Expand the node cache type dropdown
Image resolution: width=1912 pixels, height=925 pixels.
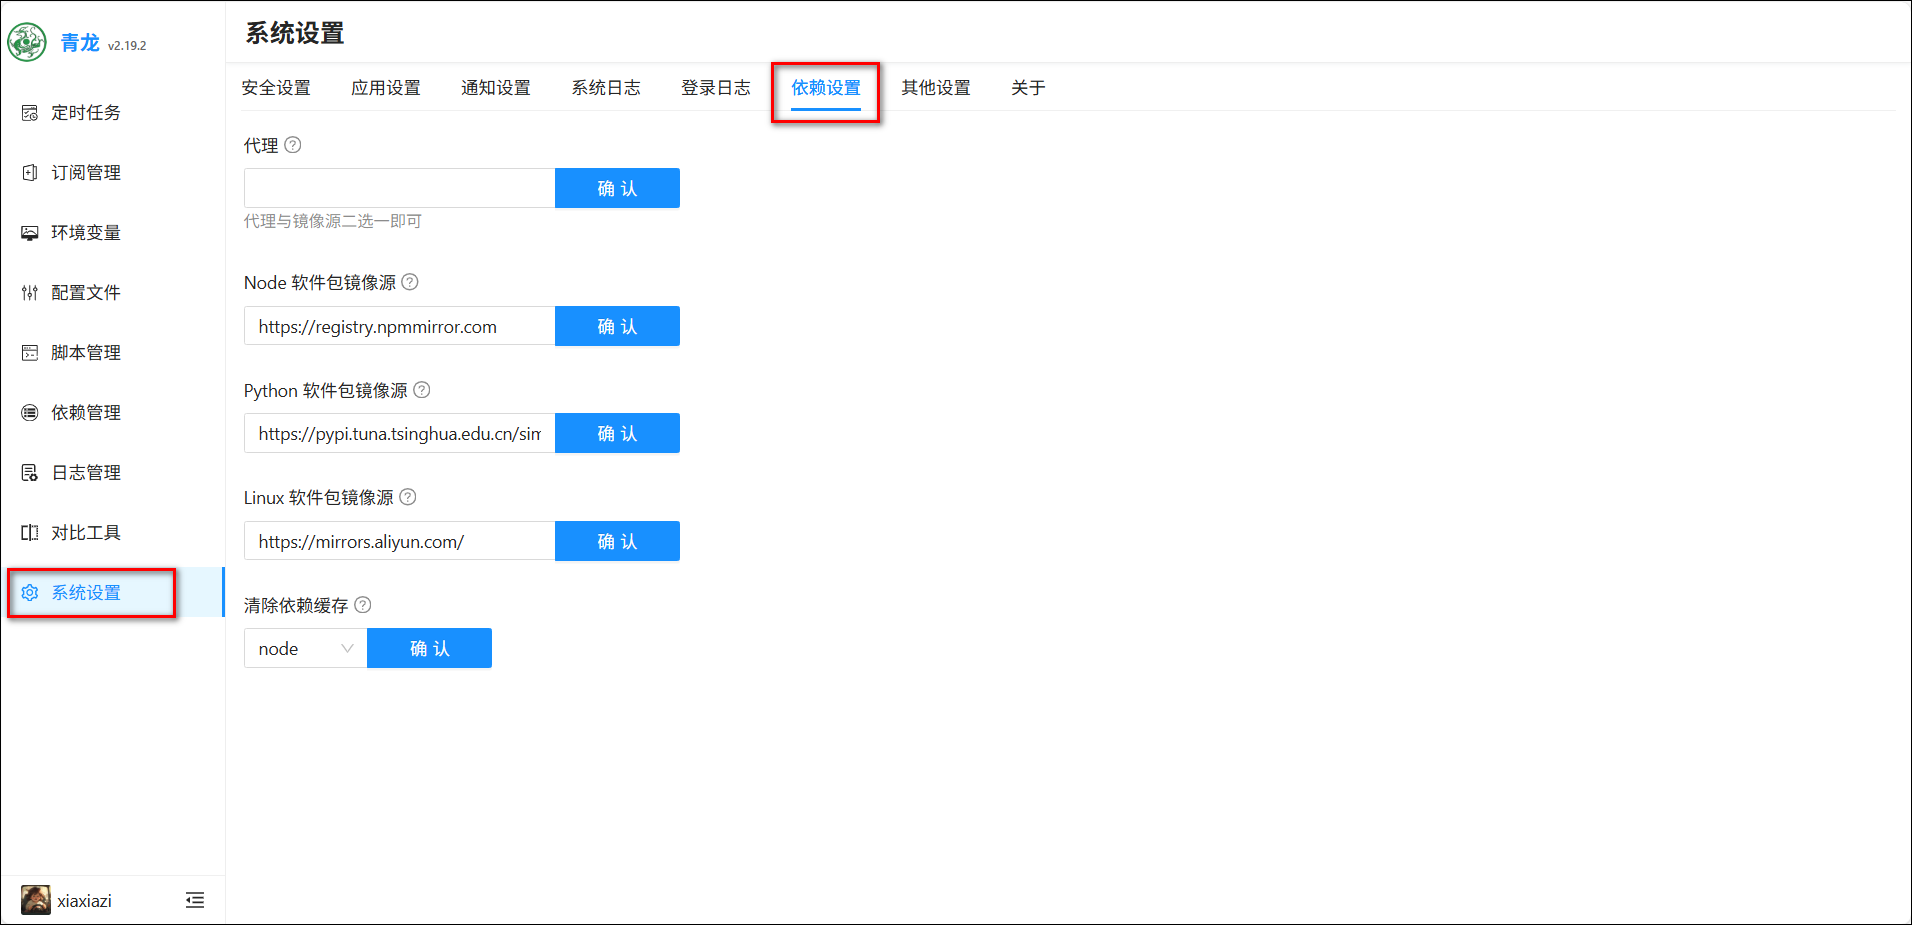pos(305,648)
